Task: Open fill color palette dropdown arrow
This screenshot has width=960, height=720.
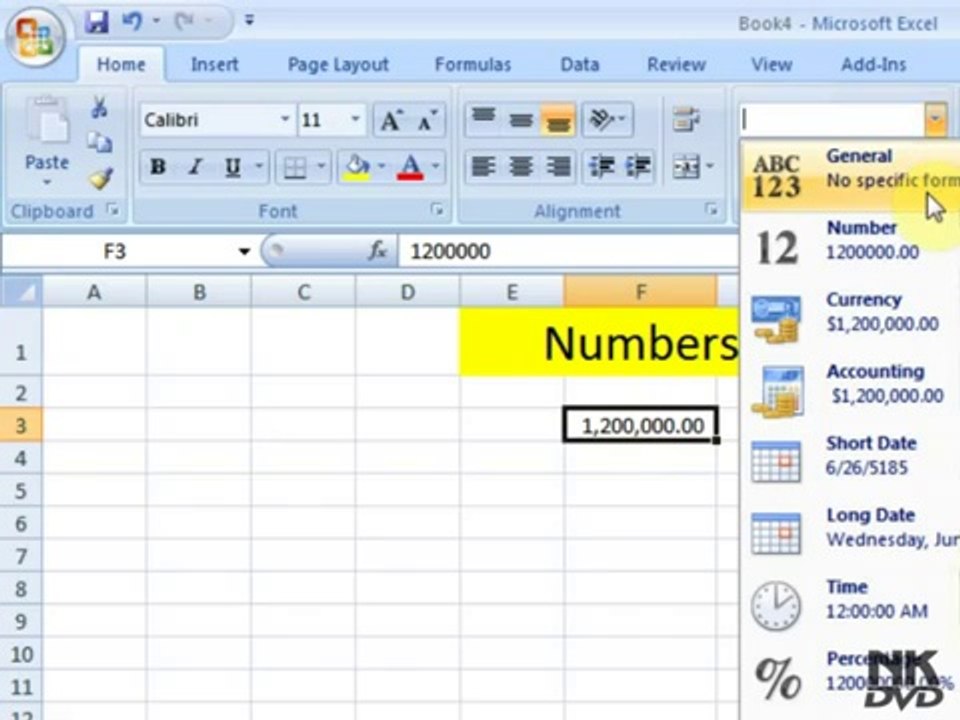Action: pos(382,166)
